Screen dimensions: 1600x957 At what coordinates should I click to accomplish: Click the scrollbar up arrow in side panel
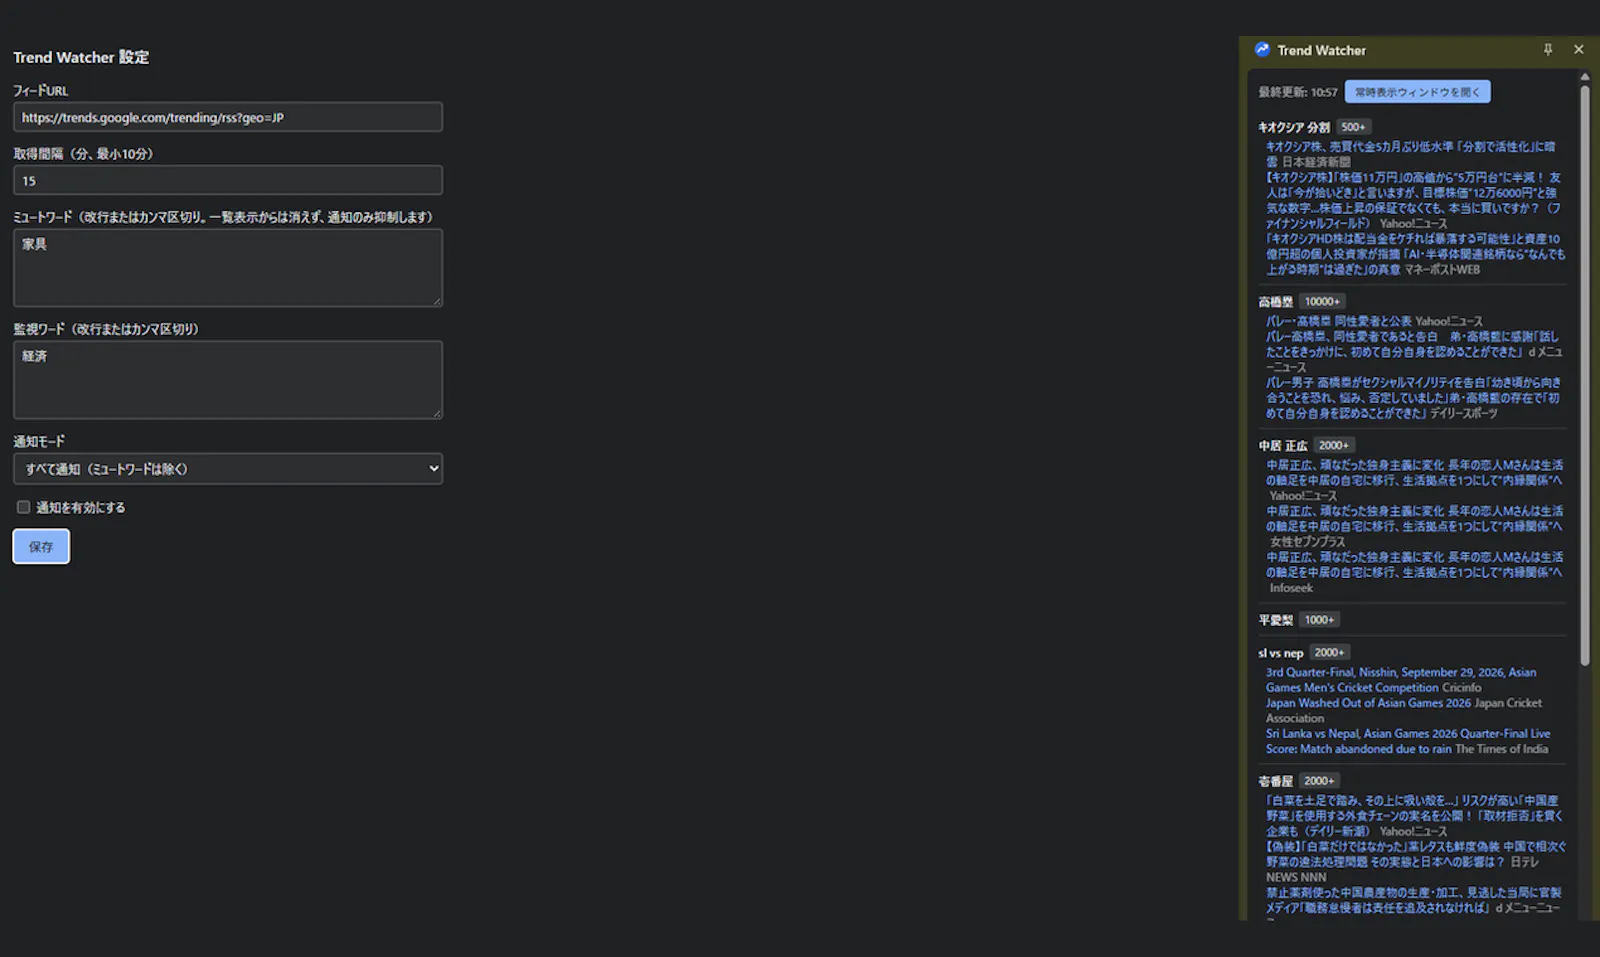coord(1585,76)
